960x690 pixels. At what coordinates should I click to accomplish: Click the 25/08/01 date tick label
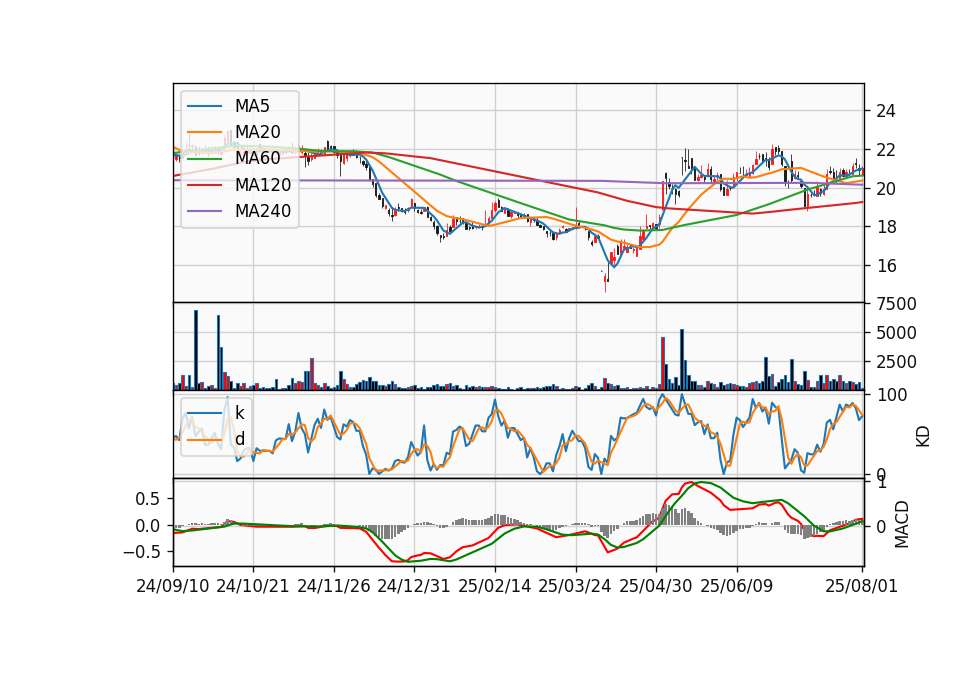pos(861,586)
